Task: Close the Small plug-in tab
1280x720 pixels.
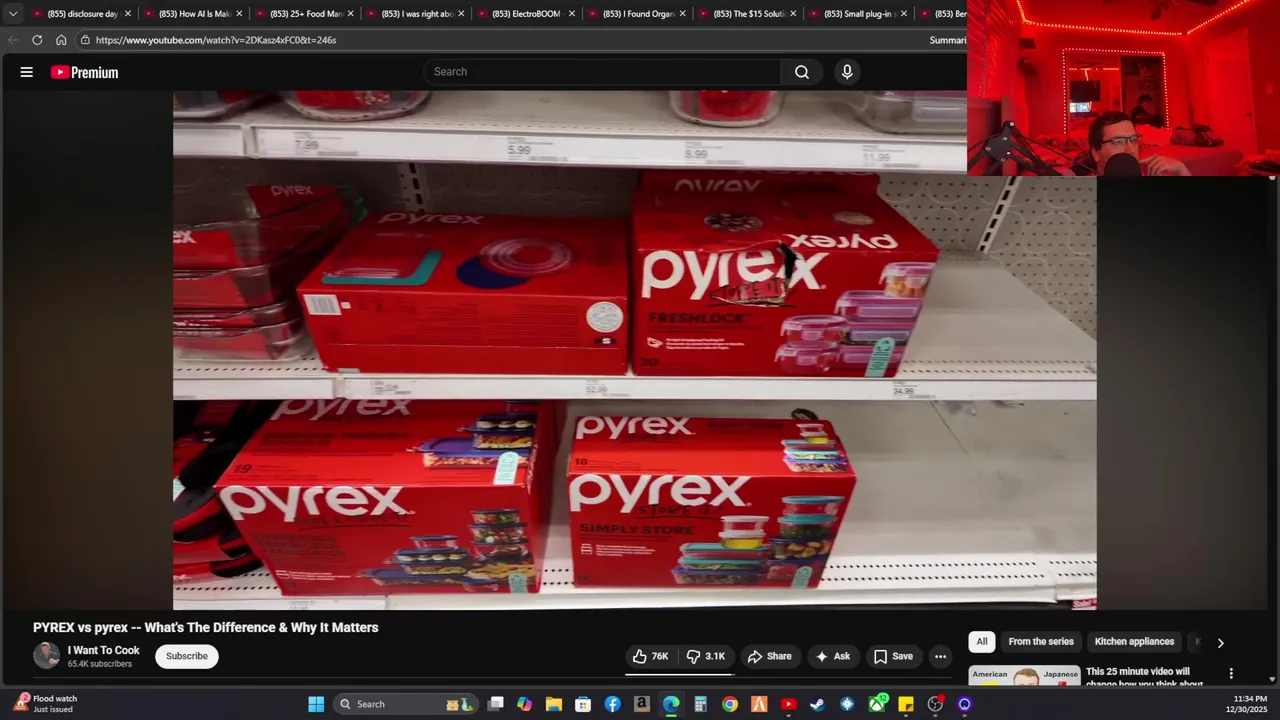Action: (x=904, y=14)
